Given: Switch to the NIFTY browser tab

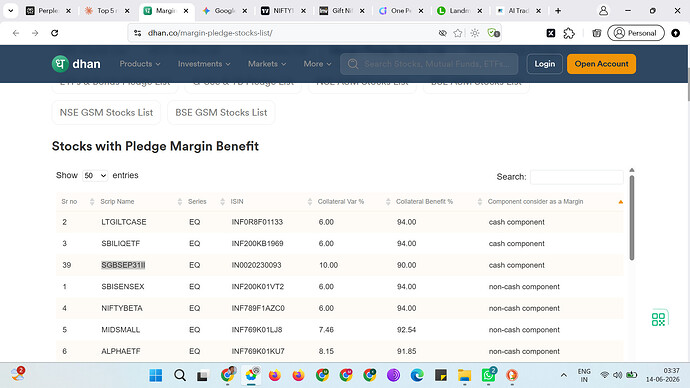Looking at the screenshot, I should coord(283,11).
